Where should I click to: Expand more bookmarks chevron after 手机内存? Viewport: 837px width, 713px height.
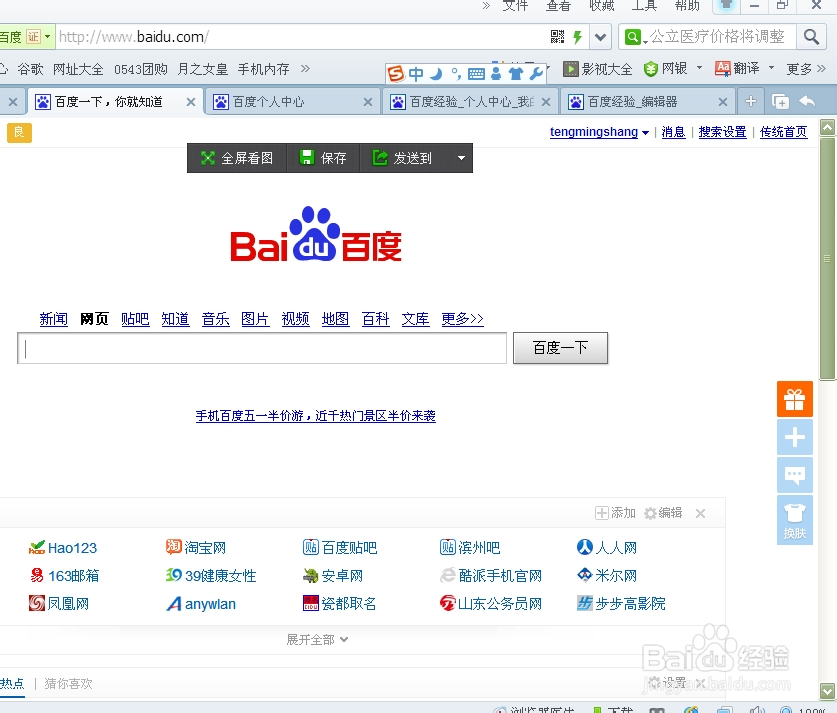[305, 68]
